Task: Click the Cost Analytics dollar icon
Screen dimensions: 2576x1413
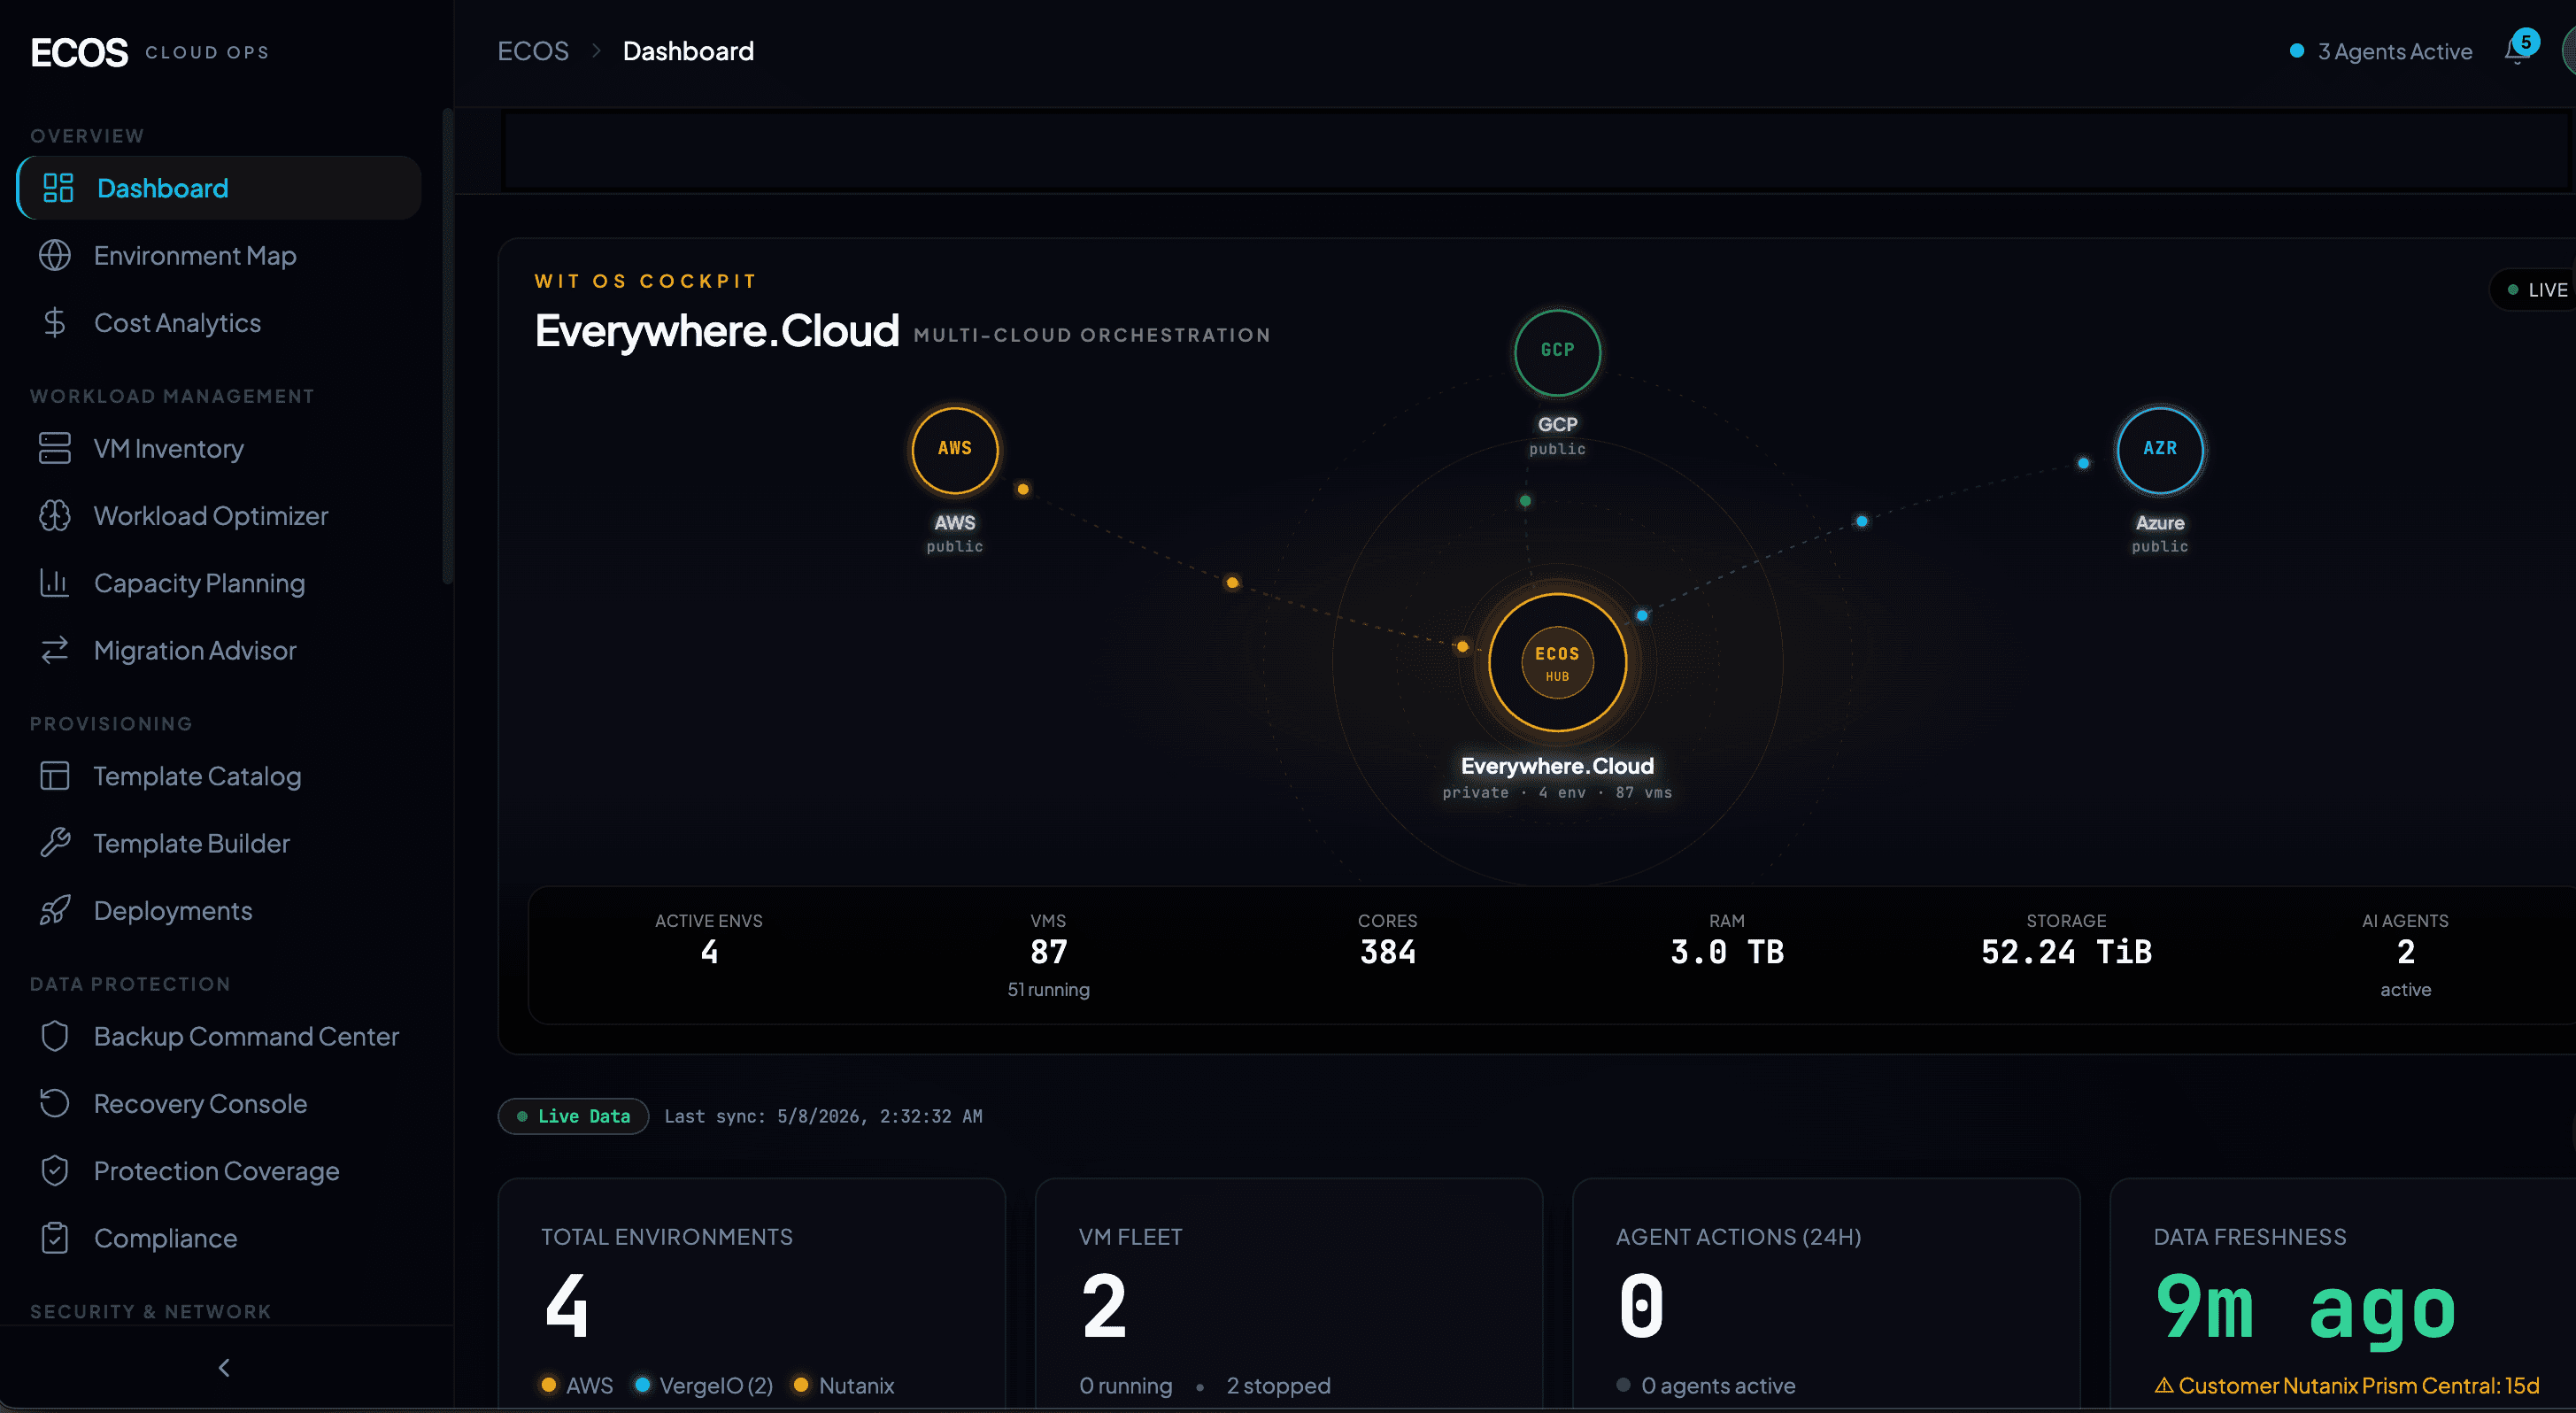Action: (55, 322)
